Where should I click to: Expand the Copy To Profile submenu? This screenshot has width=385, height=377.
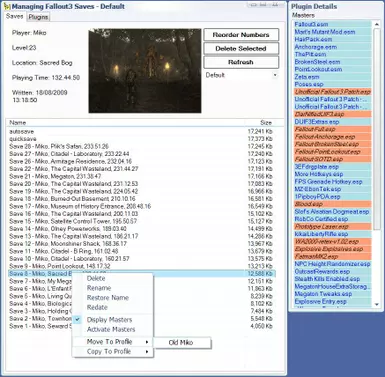pyautogui.click(x=113, y=351)
